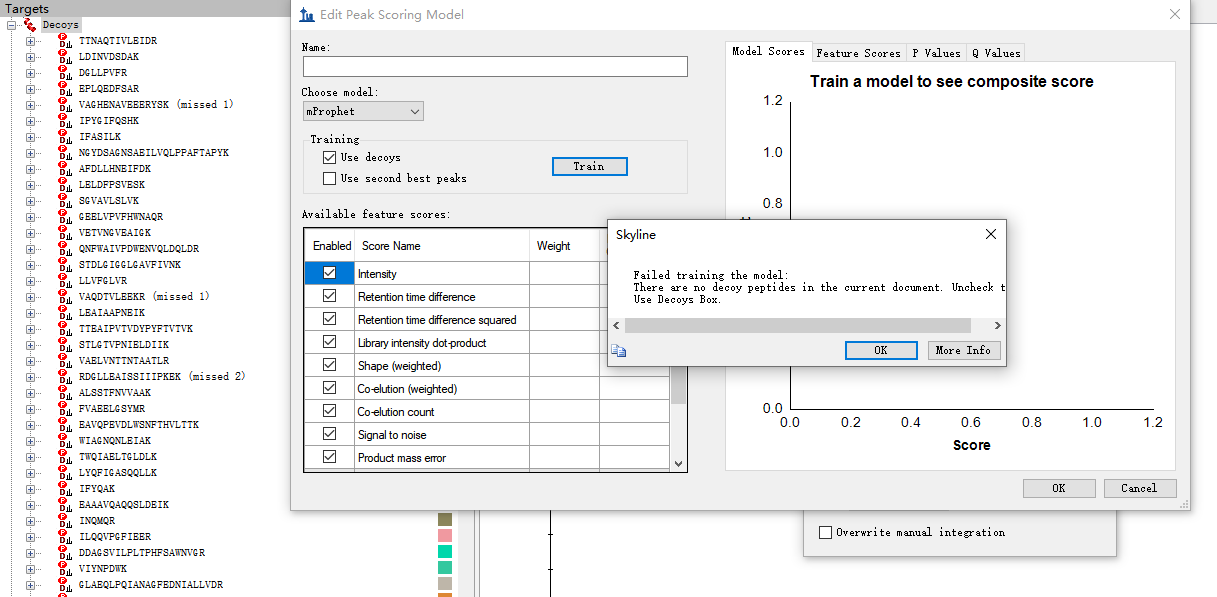Click More Info in the error dialog
The width and height of the screenshot is (1217, 597).
[963, 350]
